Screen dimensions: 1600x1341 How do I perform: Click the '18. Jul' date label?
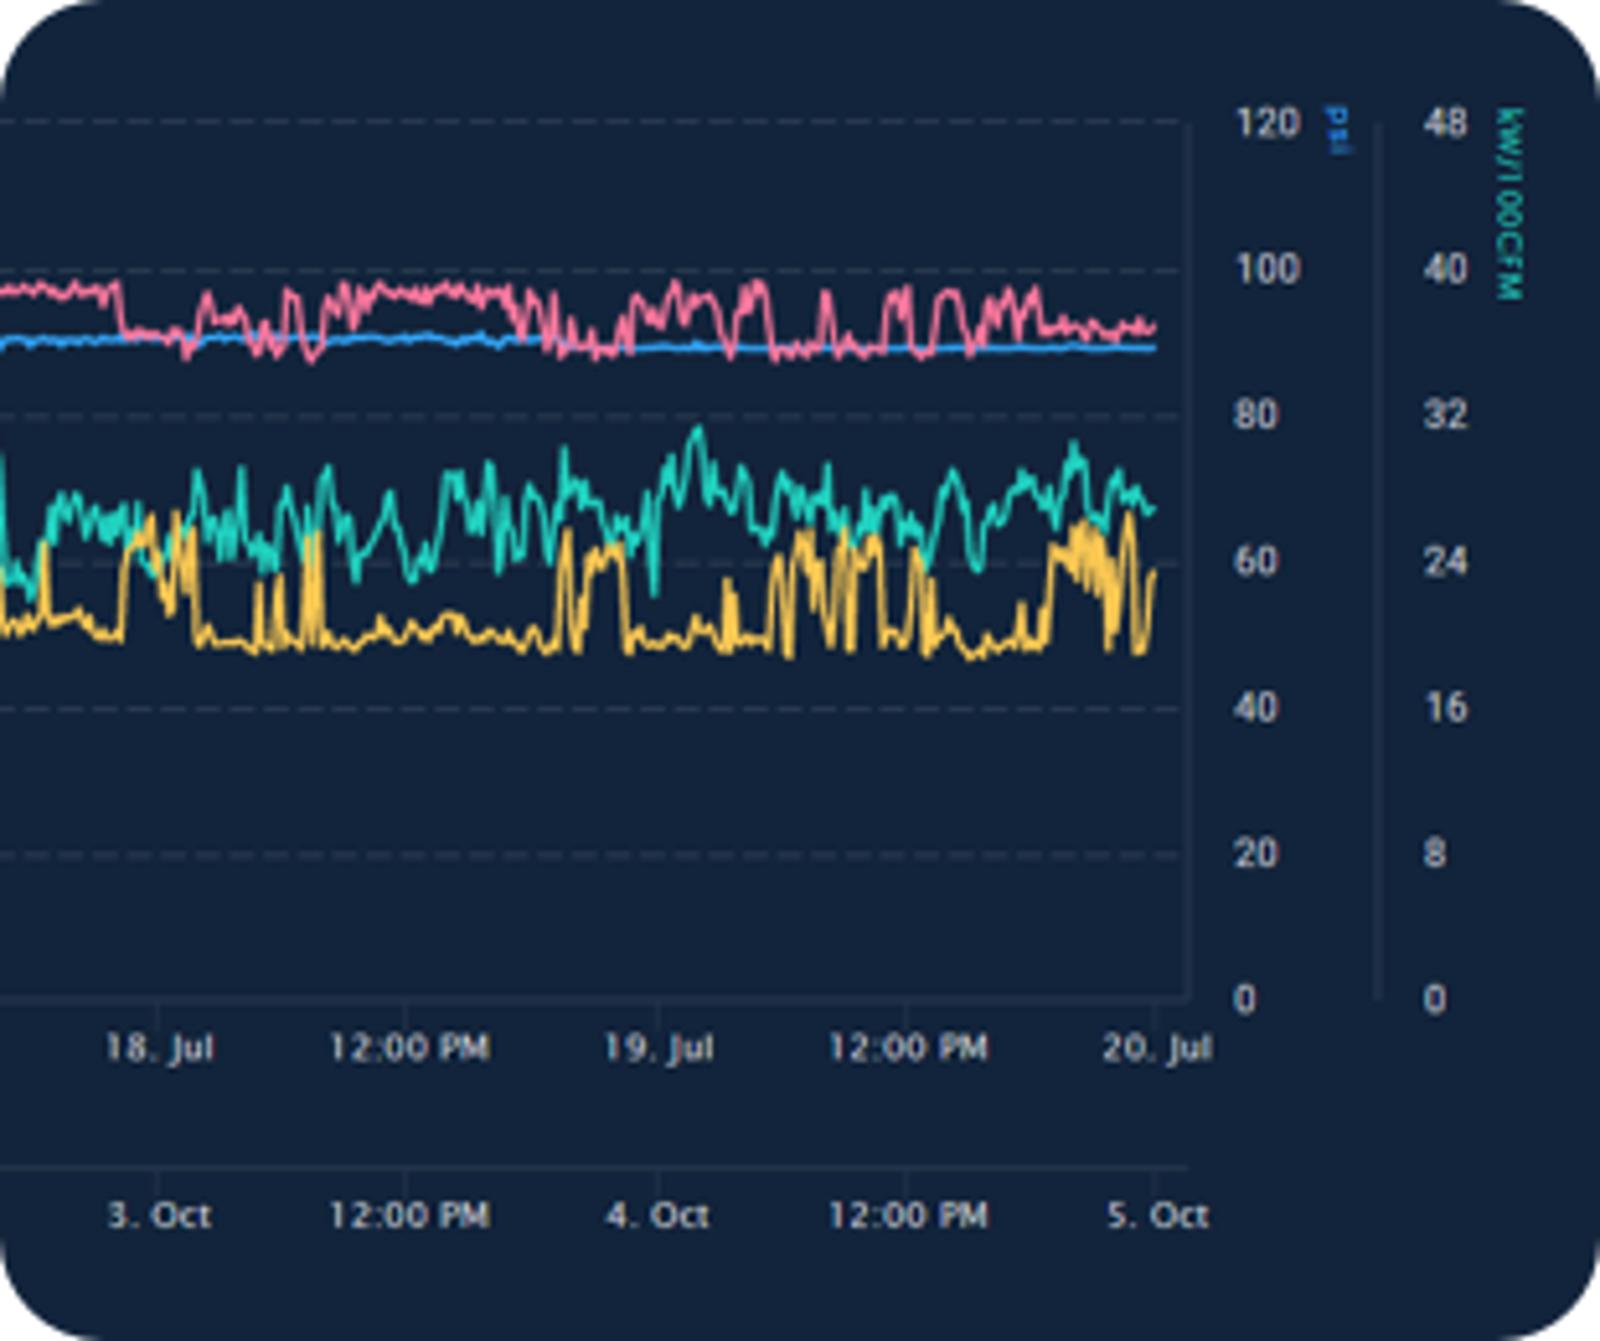[159, 1048]
